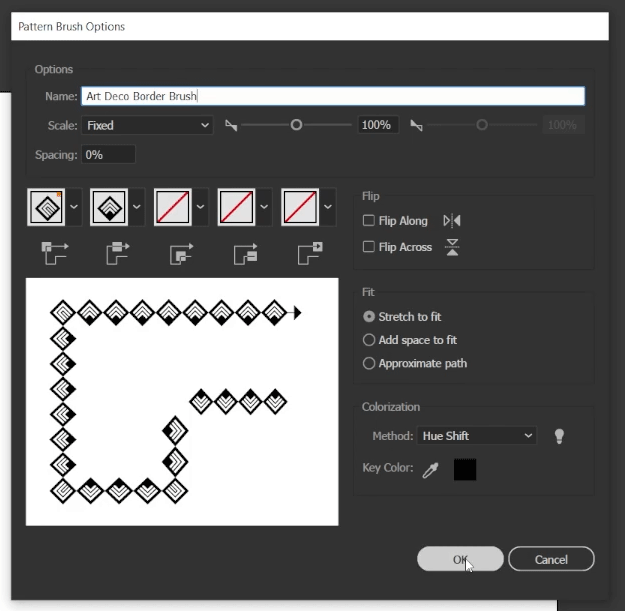Enable the Flip Along checkbox

point(369,221)
